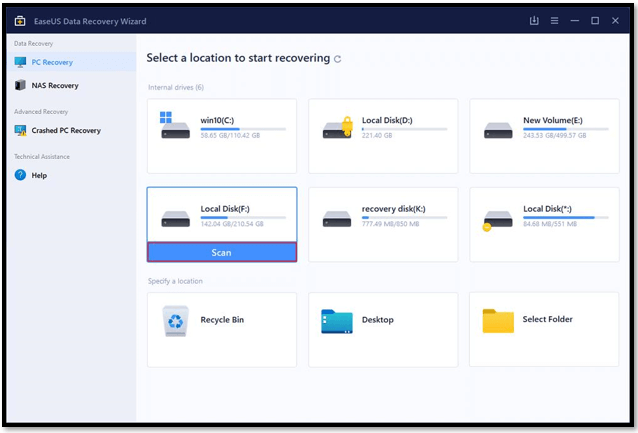Image resolution: width=638 pixels, height=433 pixels.
Task: Select PC Recovery in sidebar
Action: click(72, 62)
